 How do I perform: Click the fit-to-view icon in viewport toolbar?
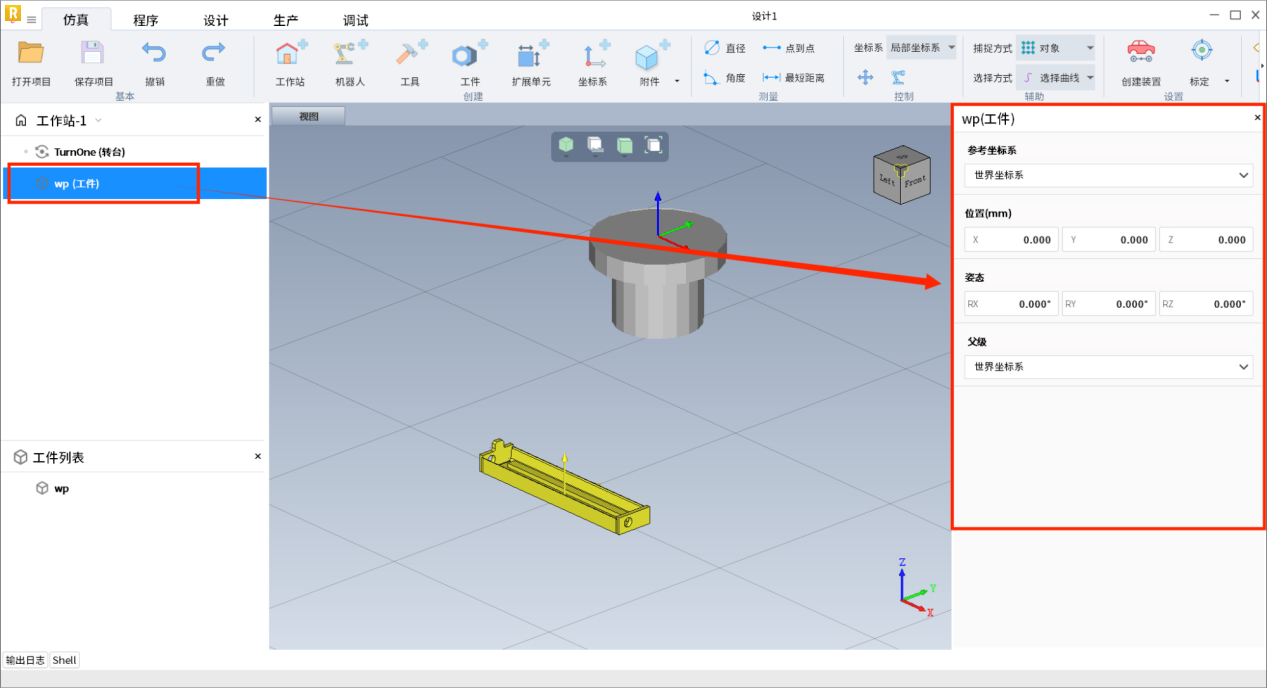coord(653,146)
